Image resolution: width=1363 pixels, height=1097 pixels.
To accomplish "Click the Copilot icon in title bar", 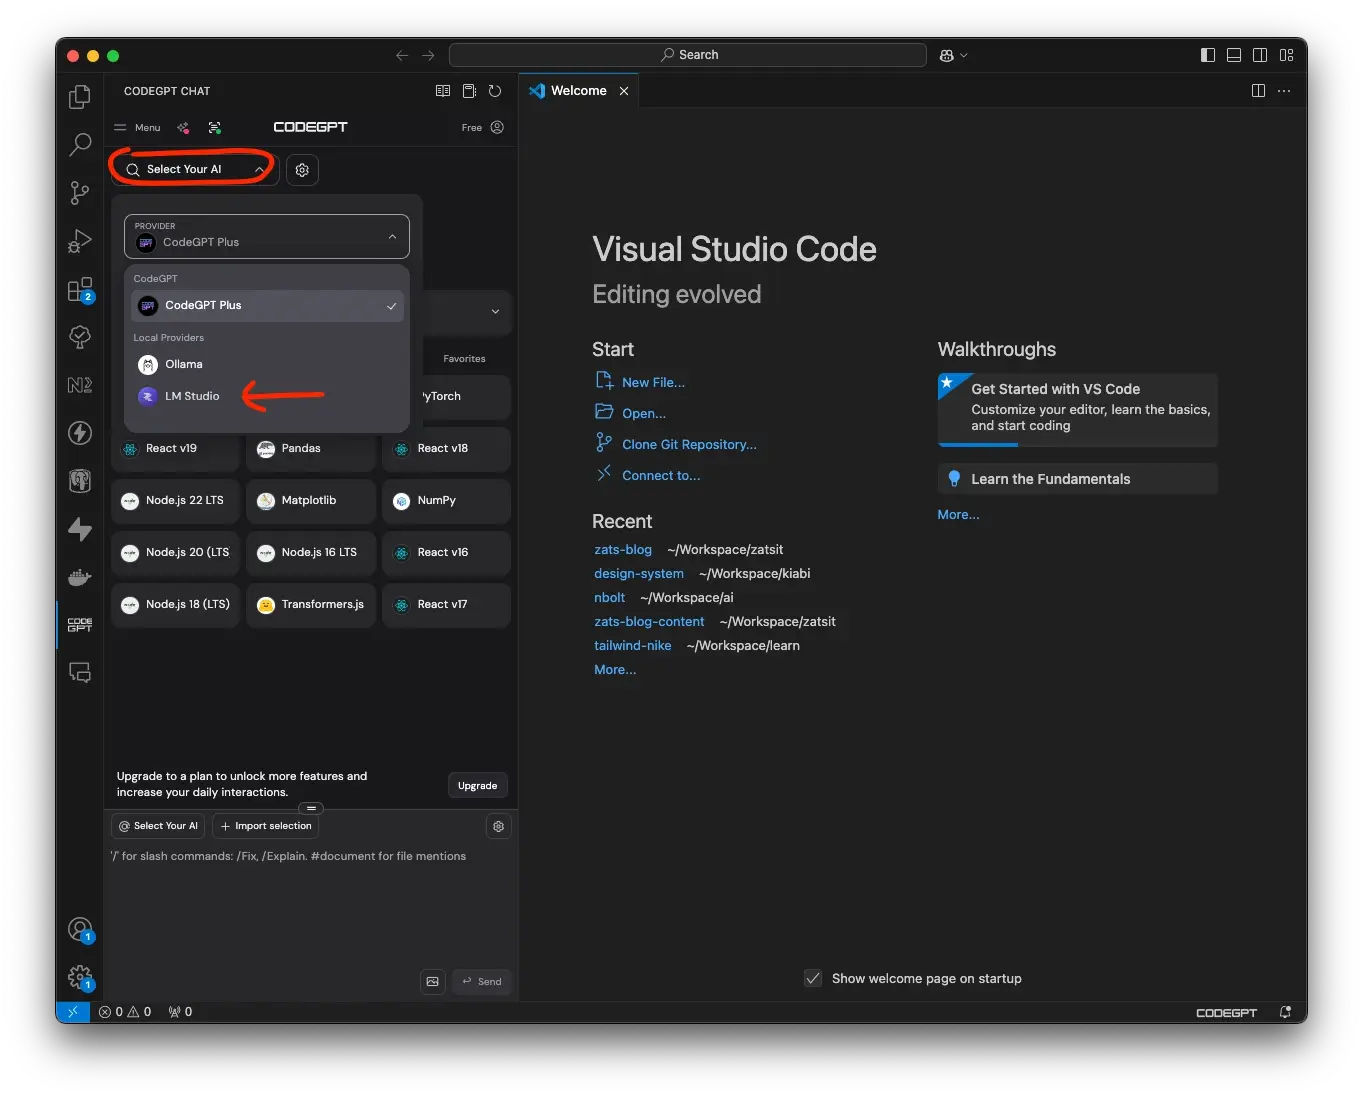I will [946, 55].
